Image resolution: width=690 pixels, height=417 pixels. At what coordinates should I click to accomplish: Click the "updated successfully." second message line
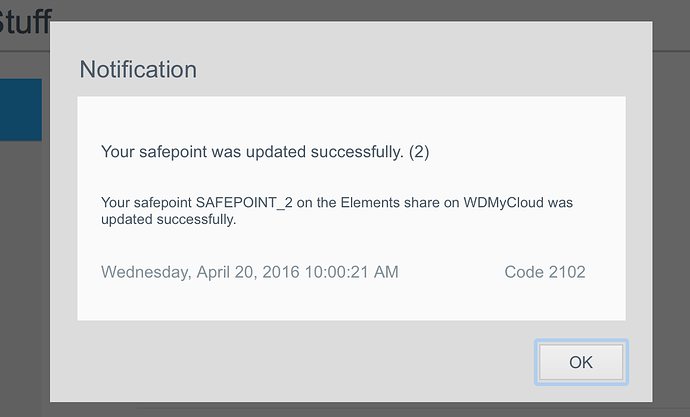coord(169,220)
